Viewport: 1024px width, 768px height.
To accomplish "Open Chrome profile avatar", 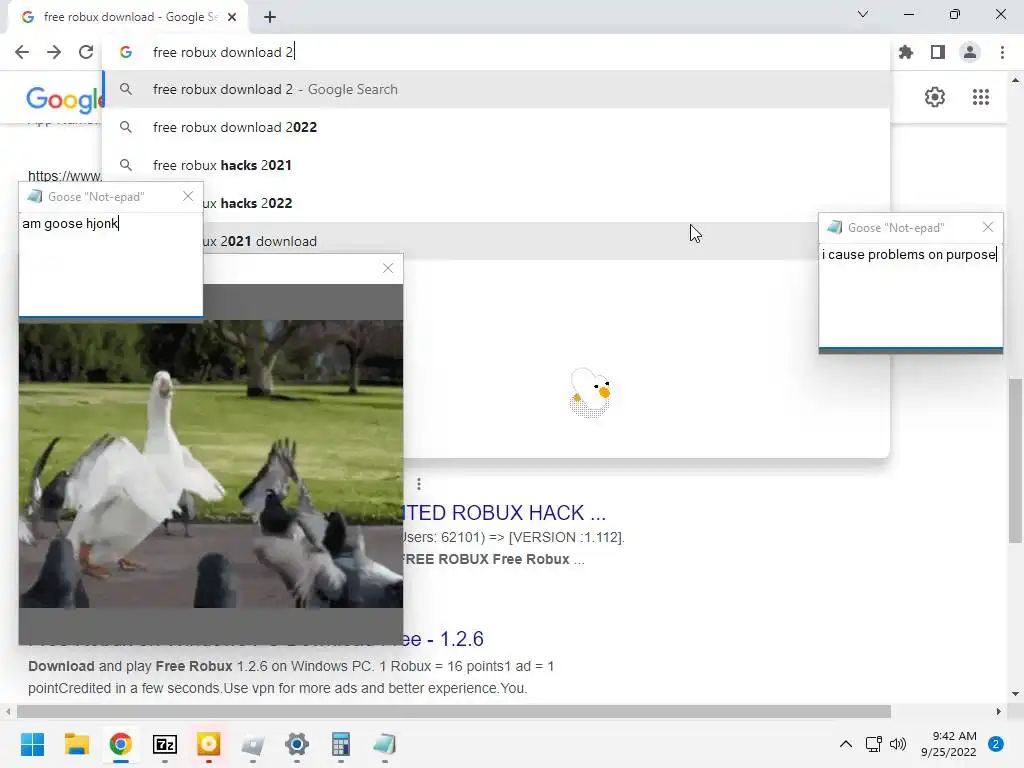I will point(970,52).
